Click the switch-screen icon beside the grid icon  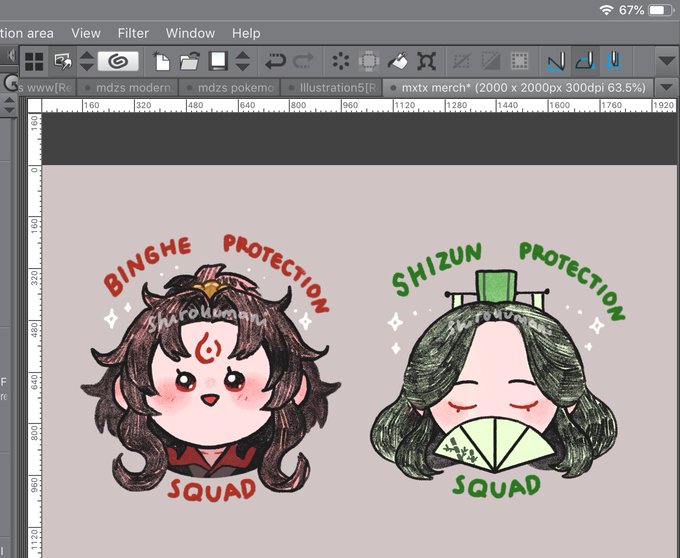[63, 61]
